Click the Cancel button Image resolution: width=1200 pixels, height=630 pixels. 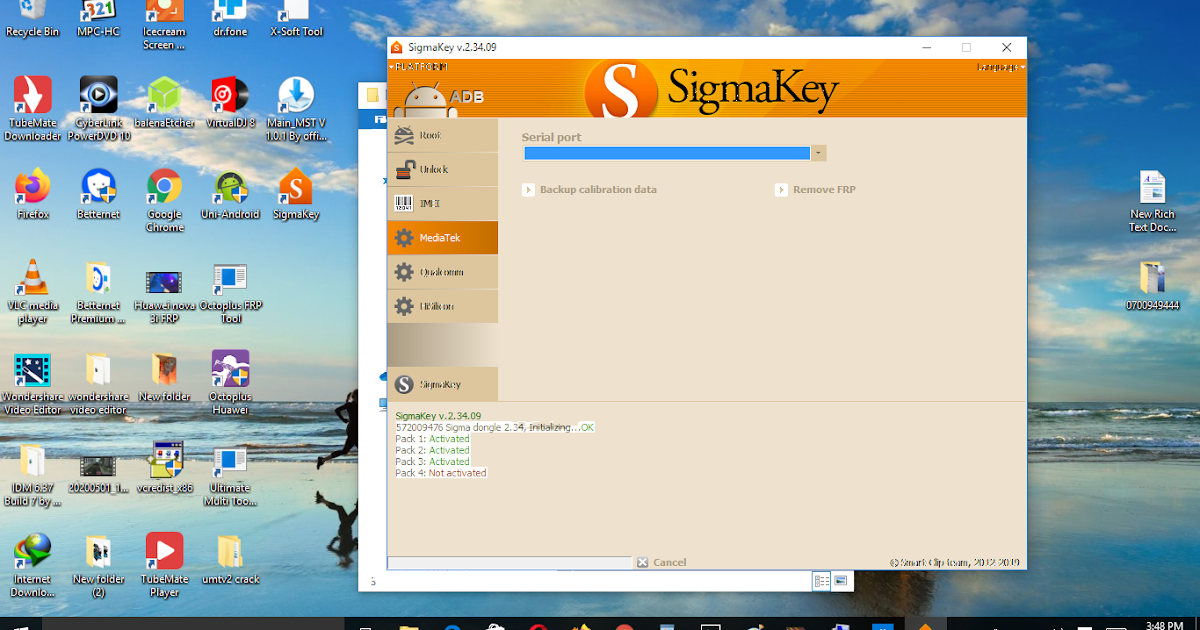click(662, 562)
